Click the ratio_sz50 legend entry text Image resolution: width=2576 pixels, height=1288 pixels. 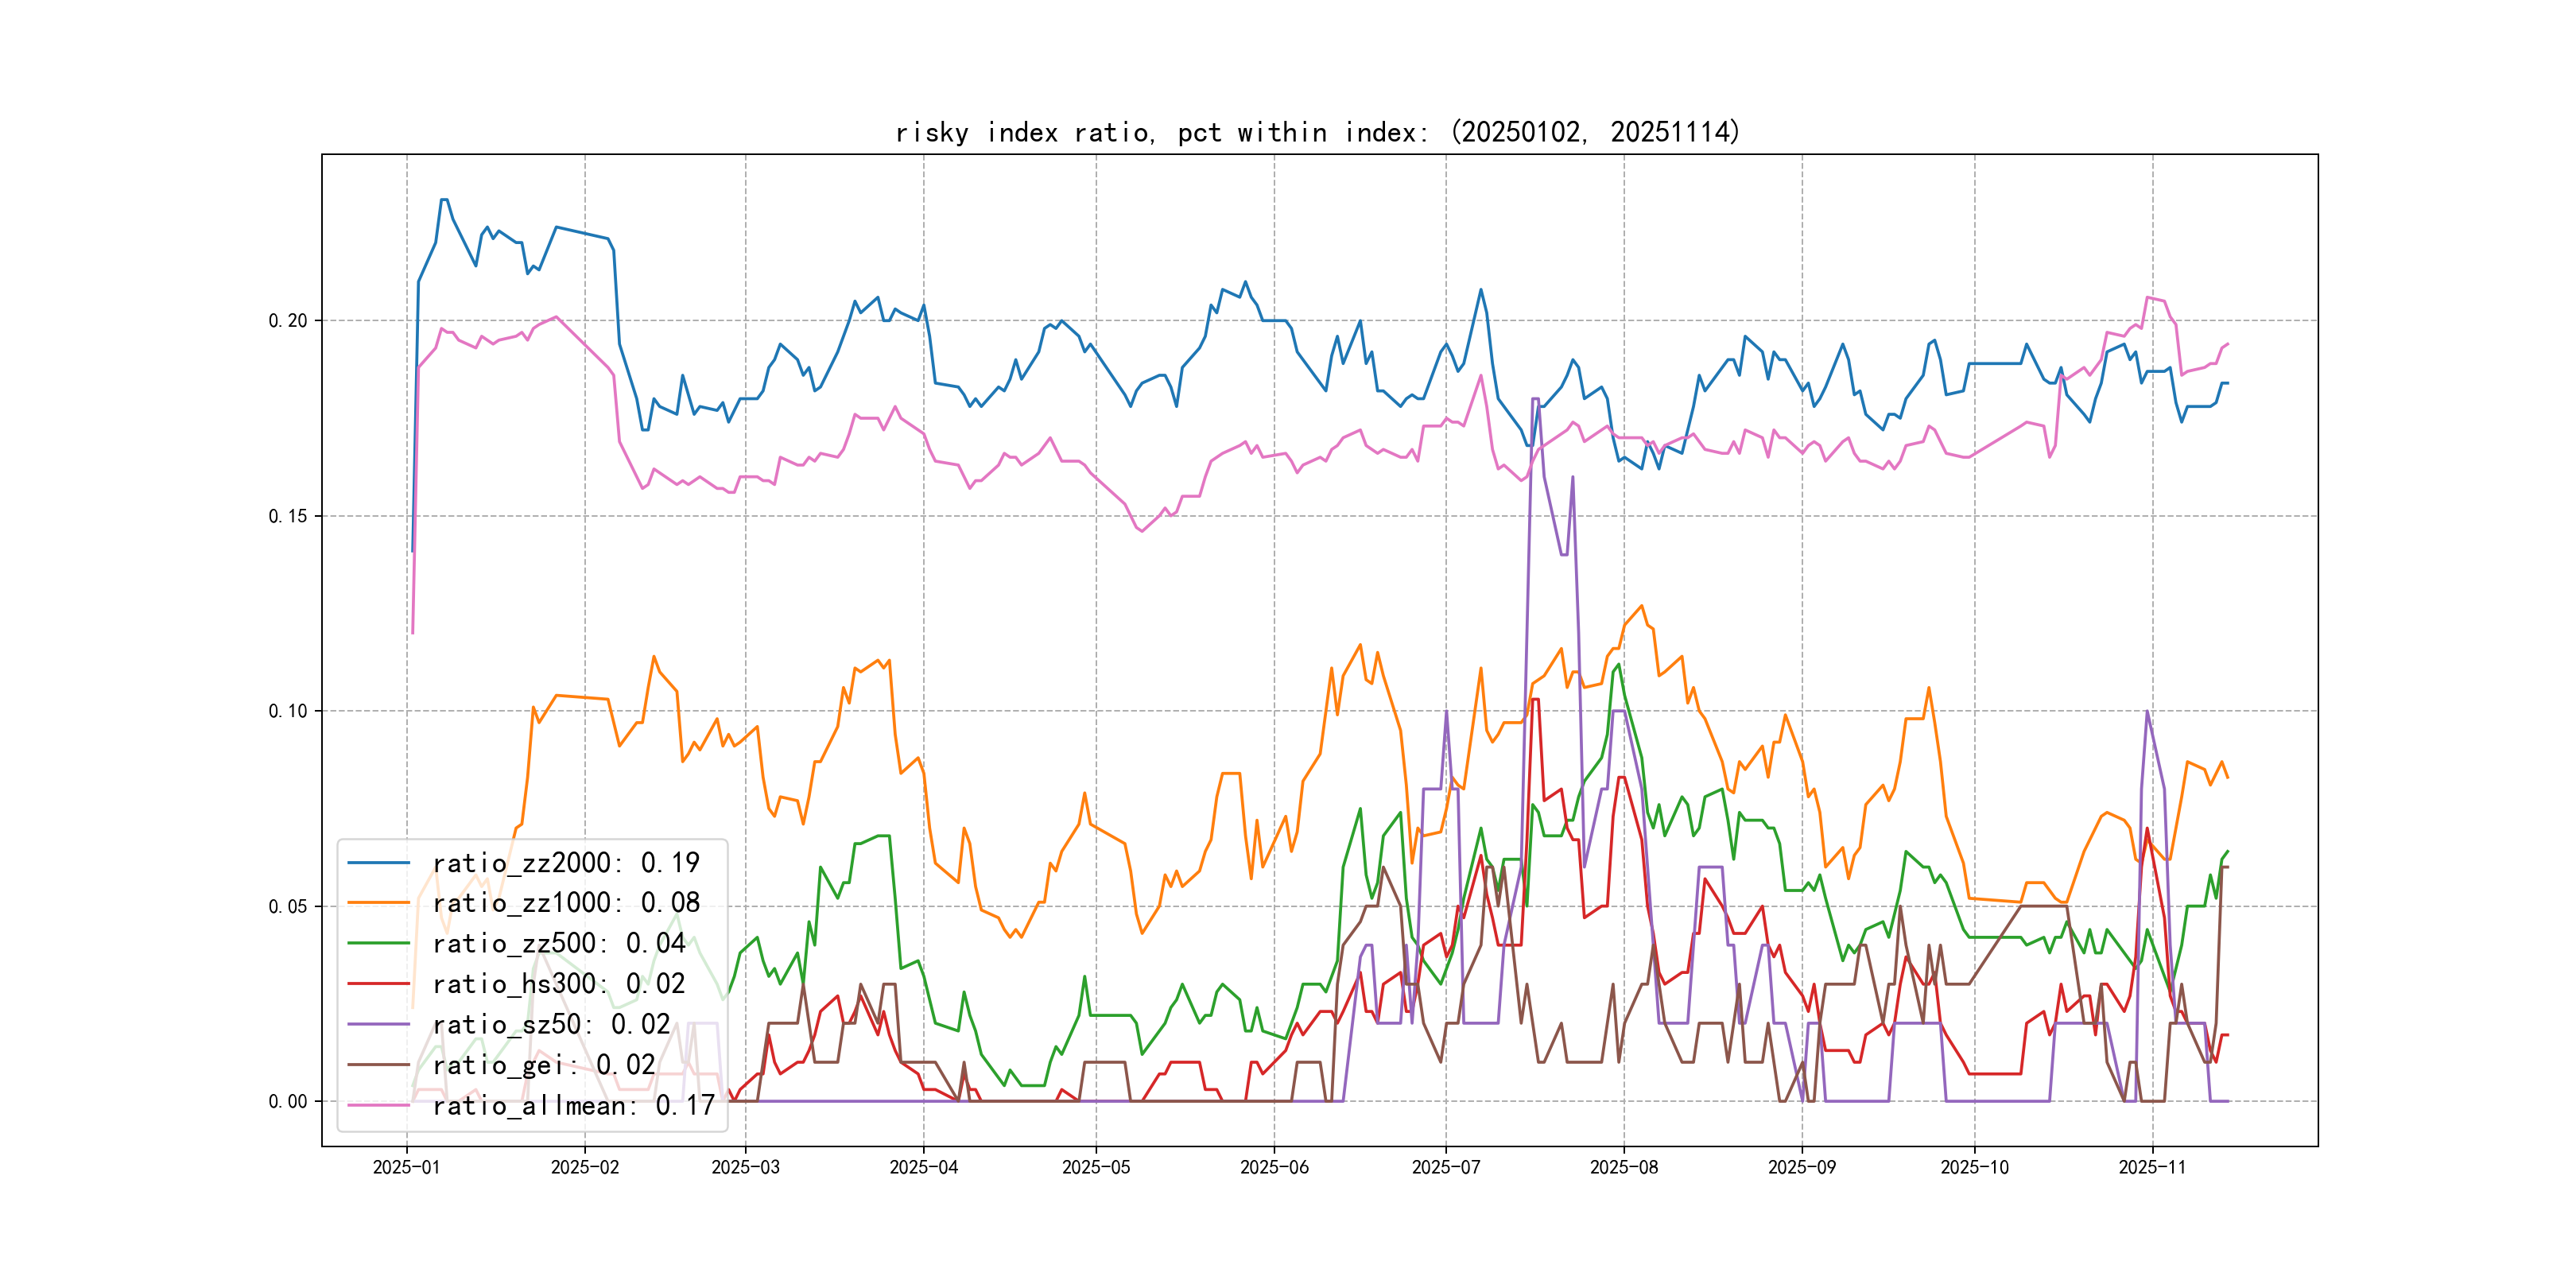click(551, 1025)
